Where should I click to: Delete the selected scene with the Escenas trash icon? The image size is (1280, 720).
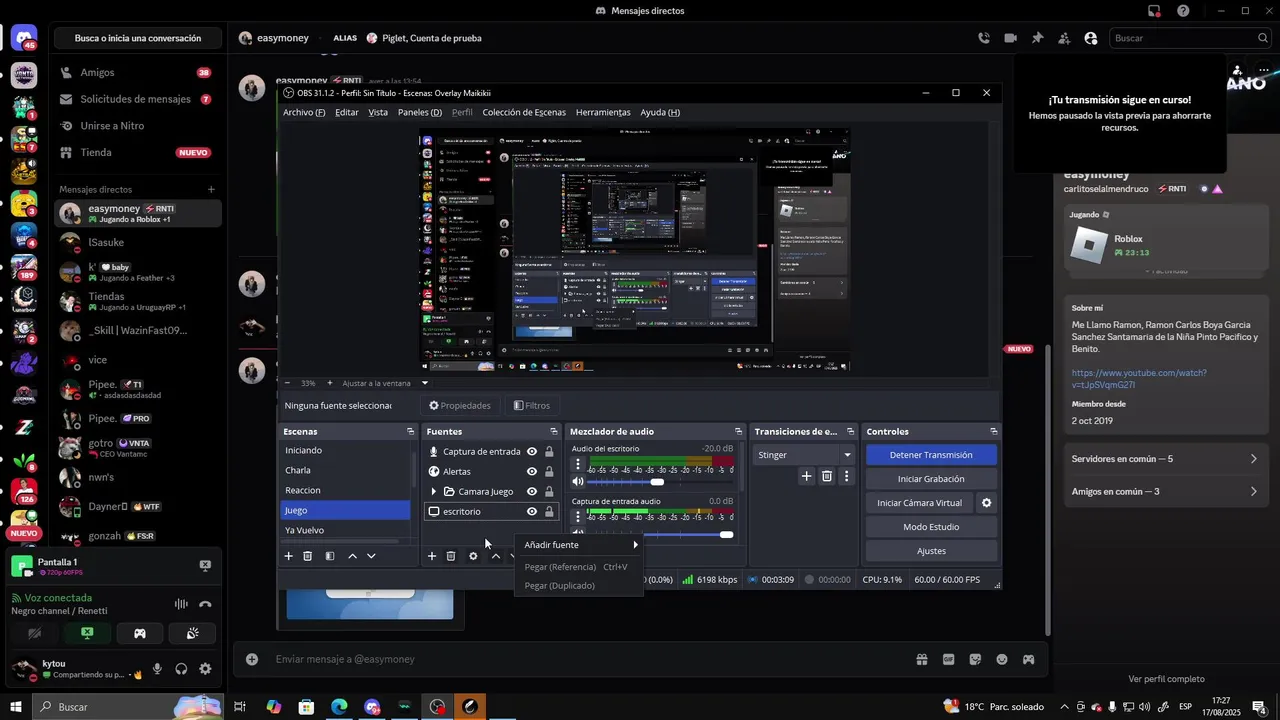pyautogui.click(x=308, y=556)
